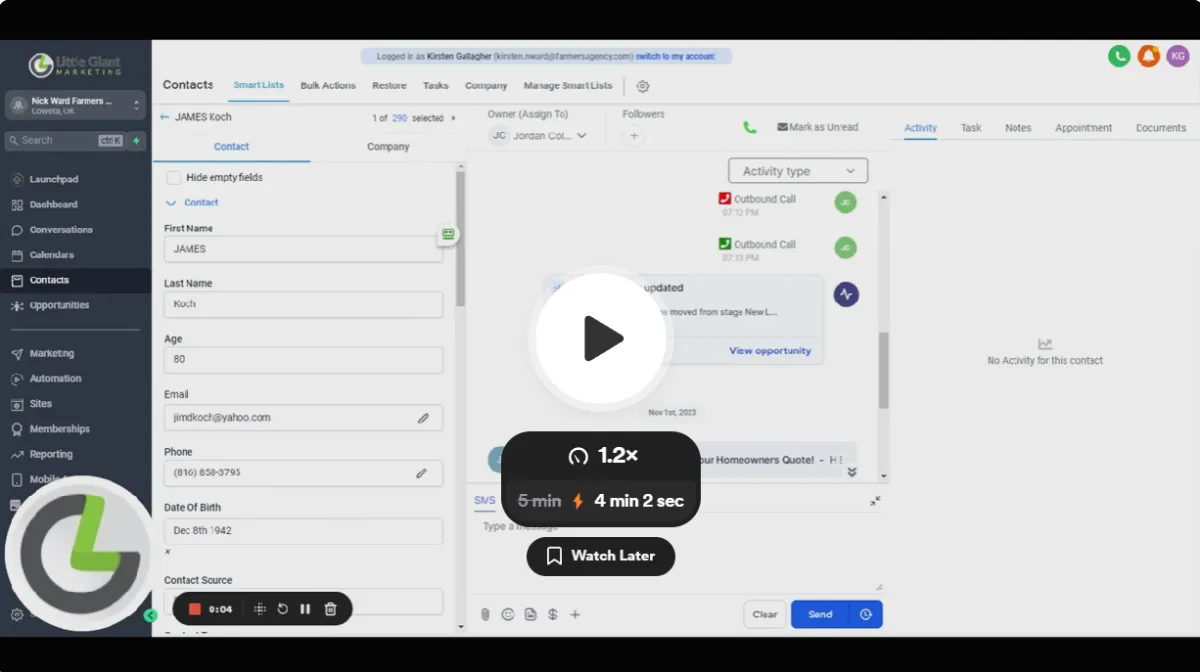Click the conversation pane vertical scrollbar
The height and width of the screenshot is (672, 1200).
click(x=883, y=370)
